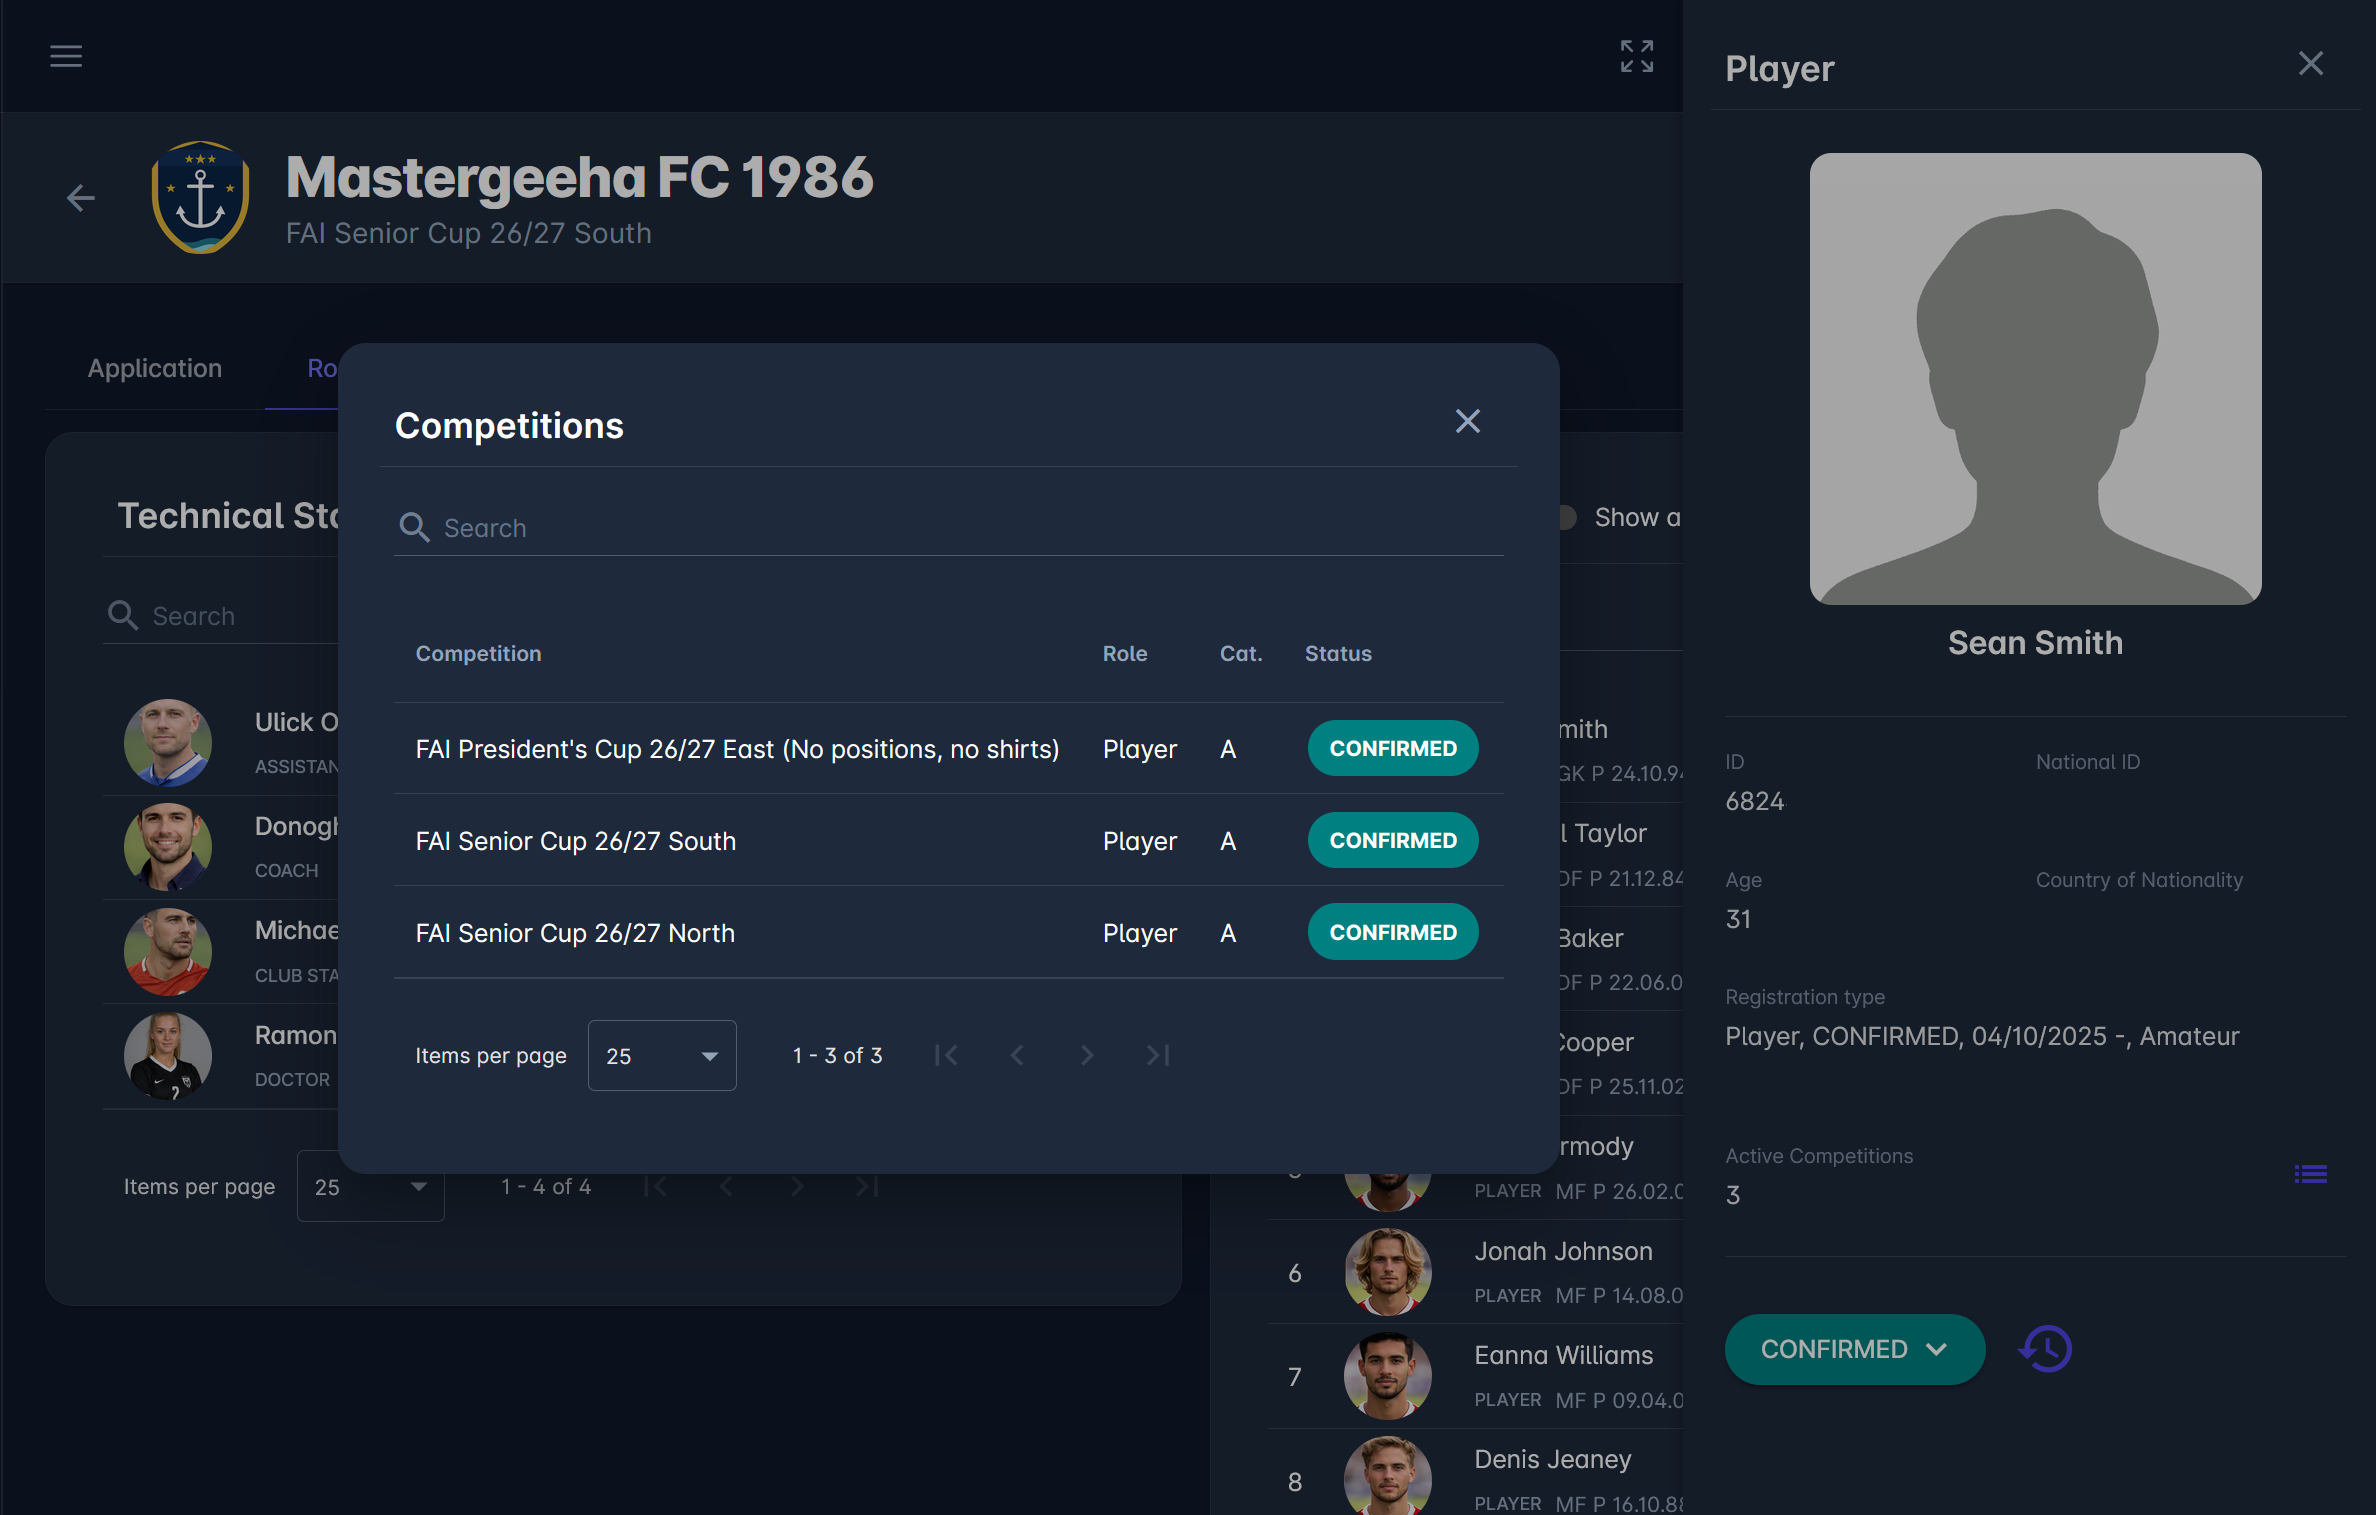
Task: Close the Player side panel
Action: coord(2310,64)
